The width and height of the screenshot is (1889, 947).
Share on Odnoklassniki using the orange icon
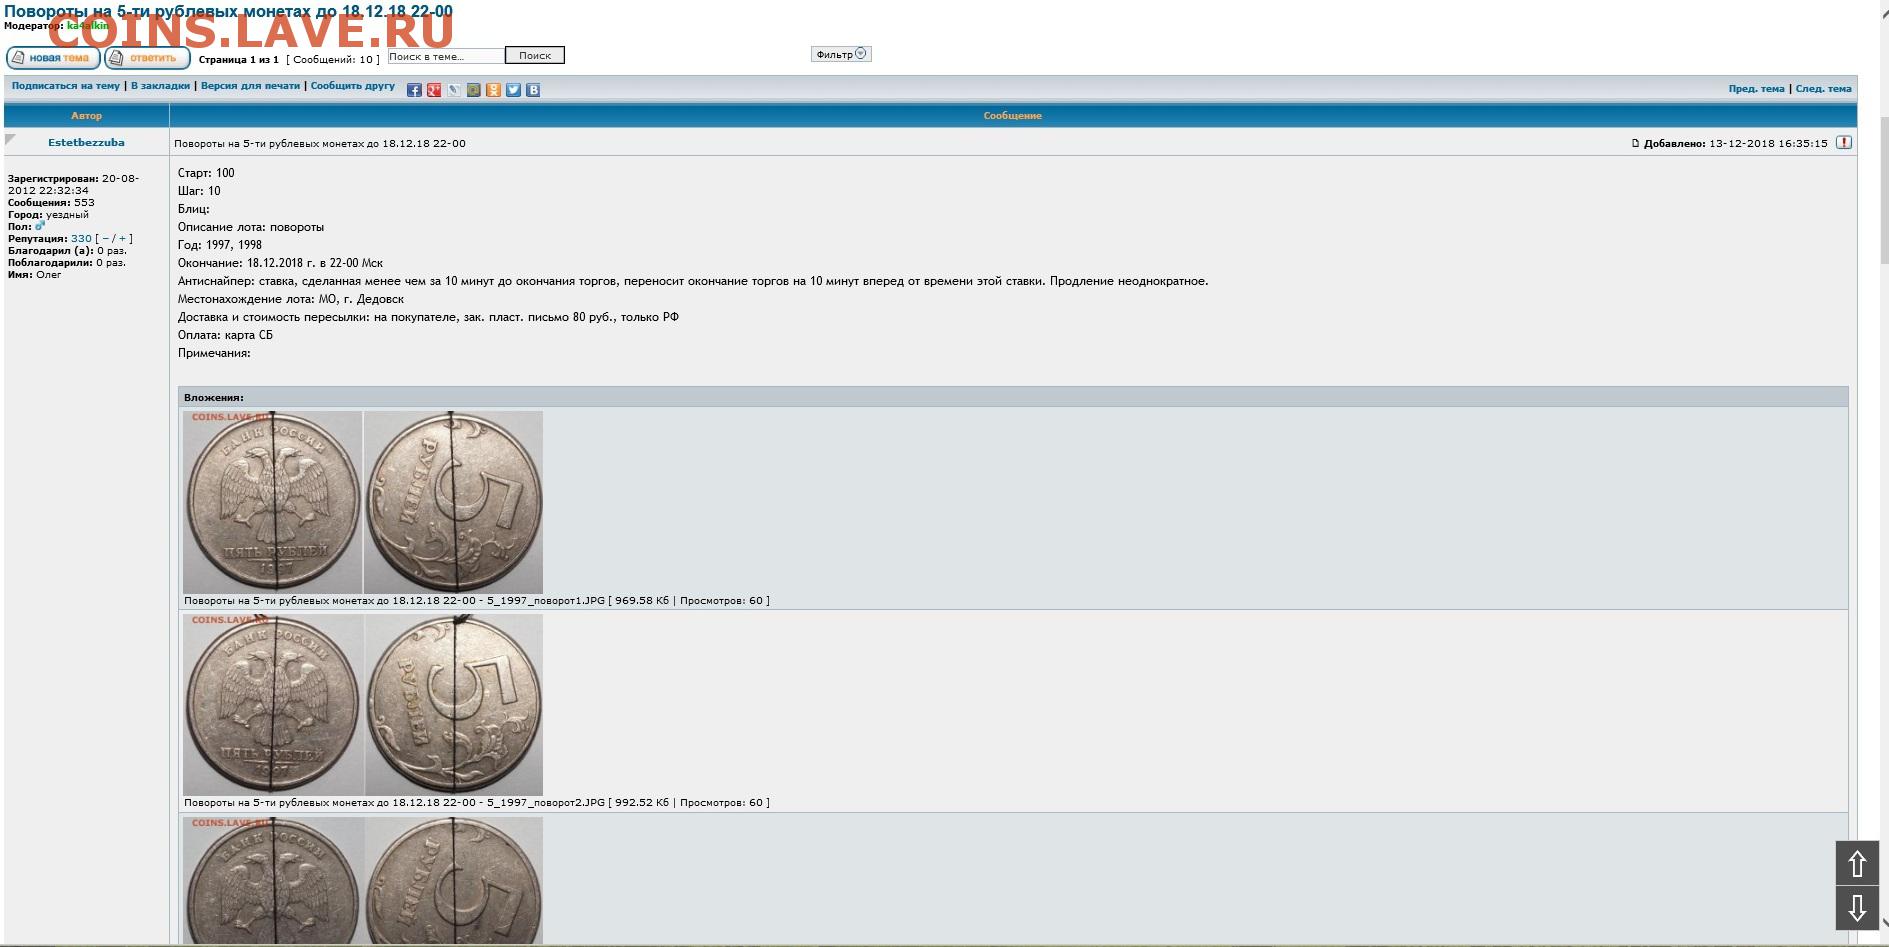pyautogui.click(x=493, y=90)
